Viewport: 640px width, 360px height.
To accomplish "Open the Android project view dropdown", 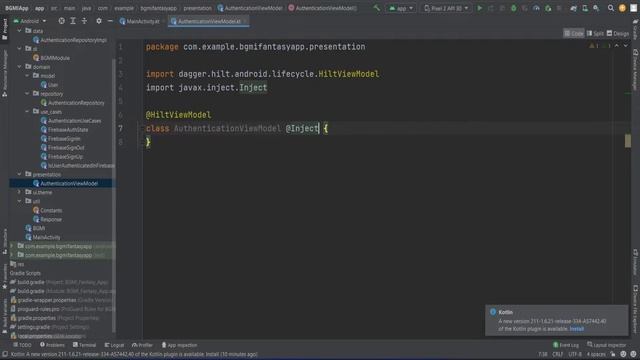I will point(30,21).
